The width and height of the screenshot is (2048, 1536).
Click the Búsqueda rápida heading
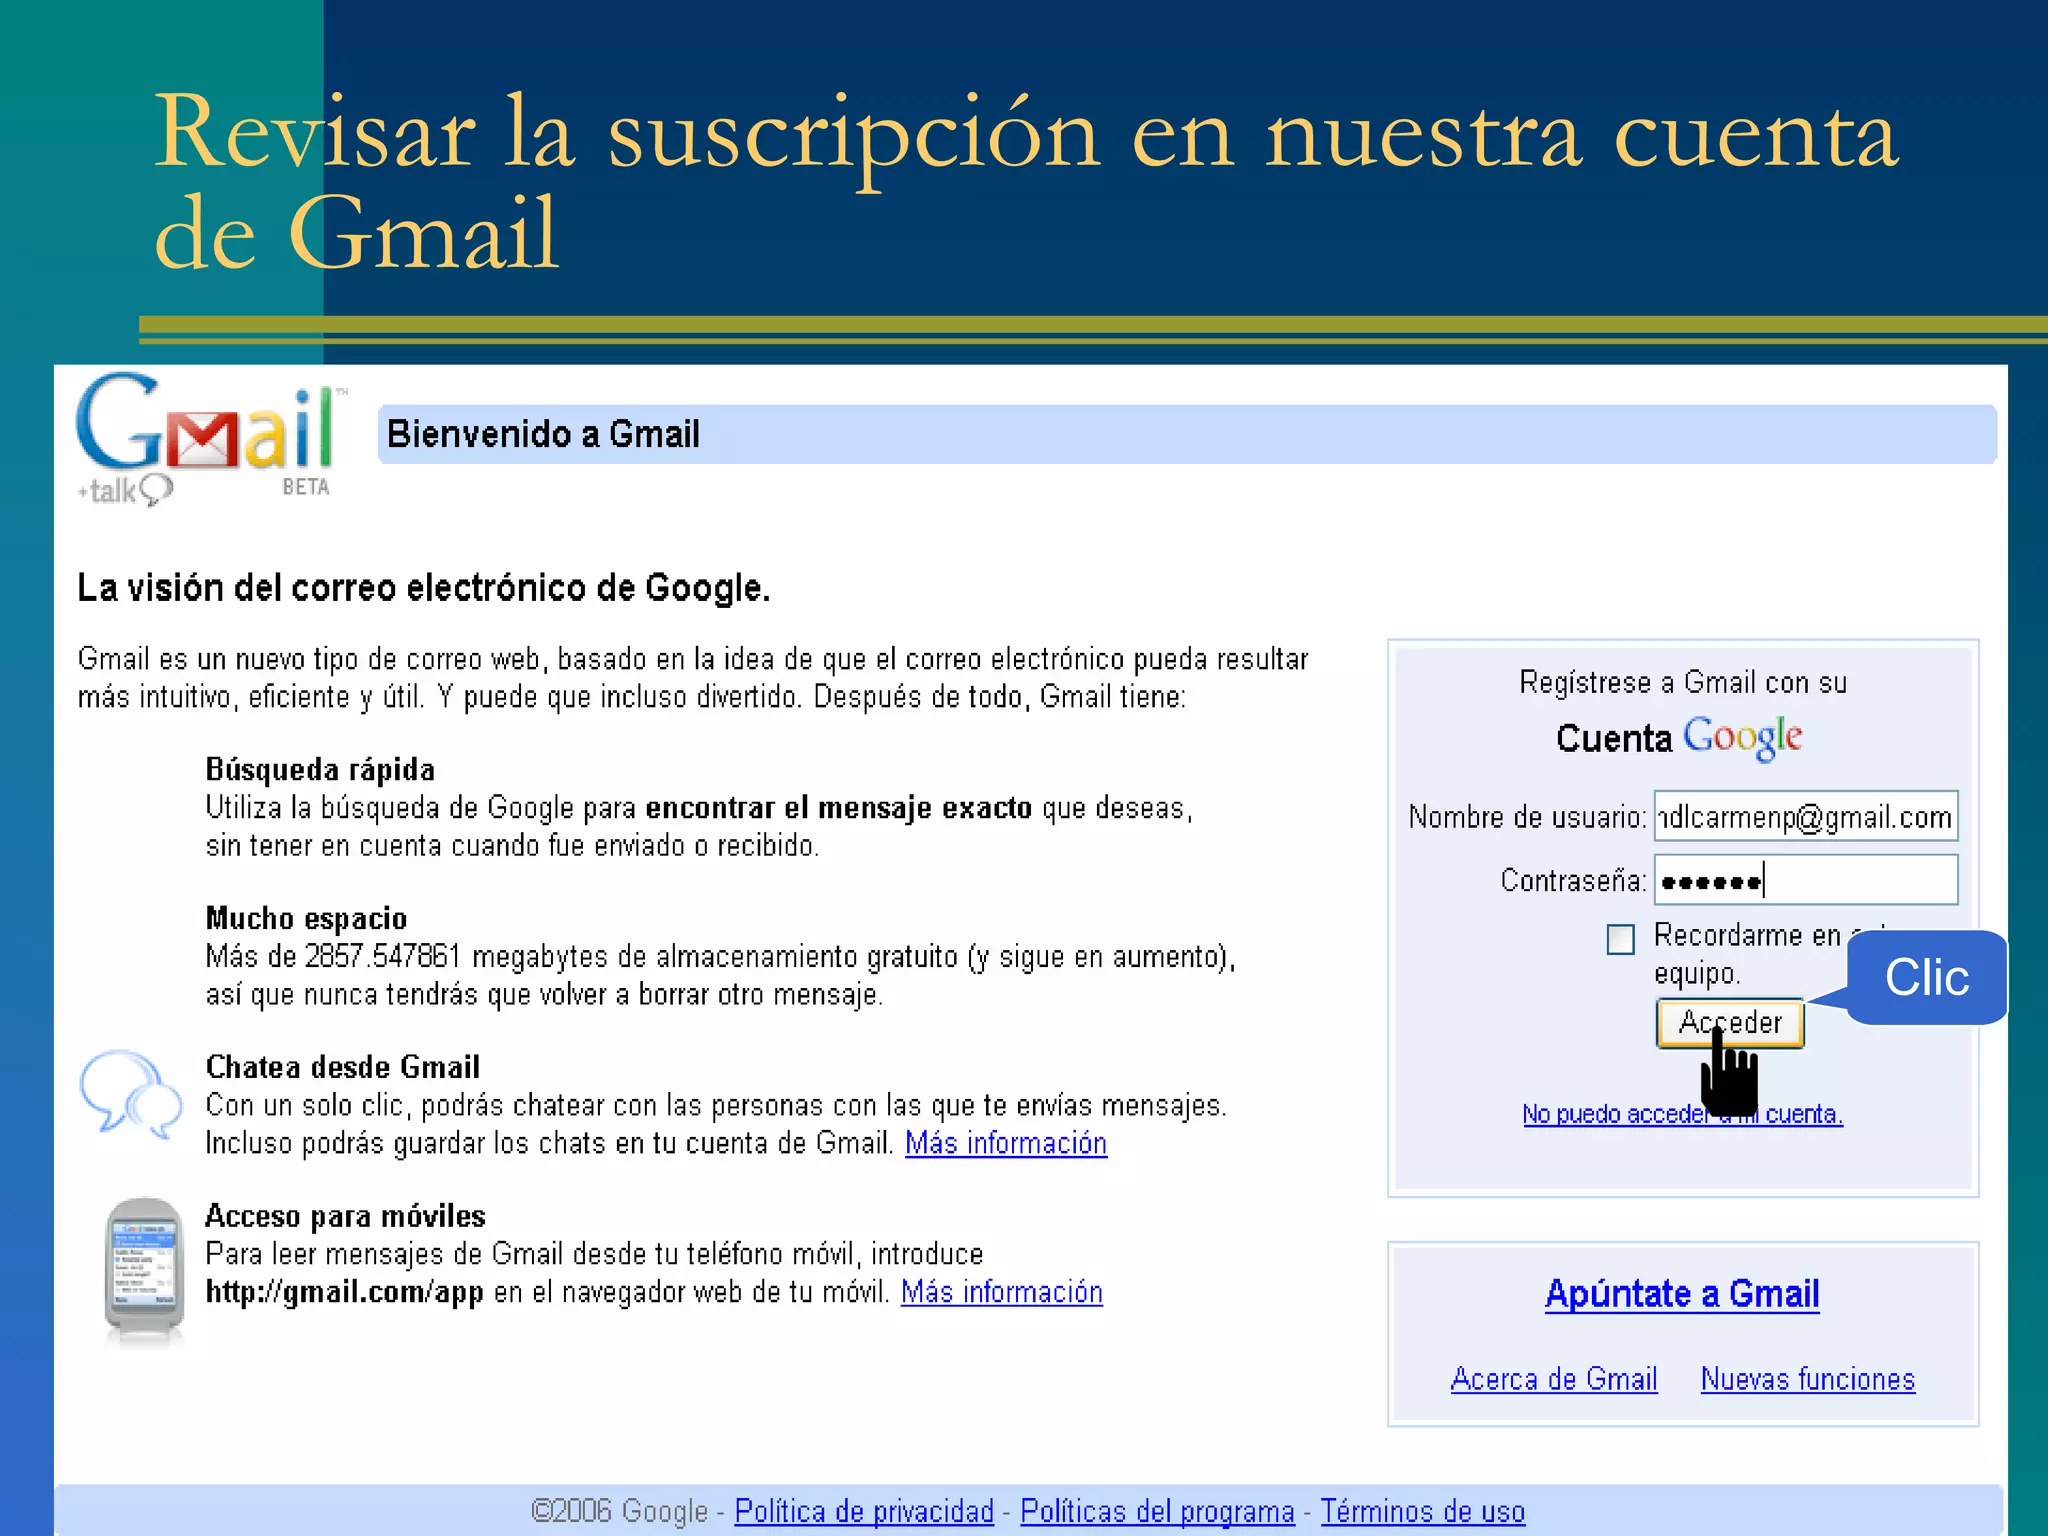click(320, 769)
